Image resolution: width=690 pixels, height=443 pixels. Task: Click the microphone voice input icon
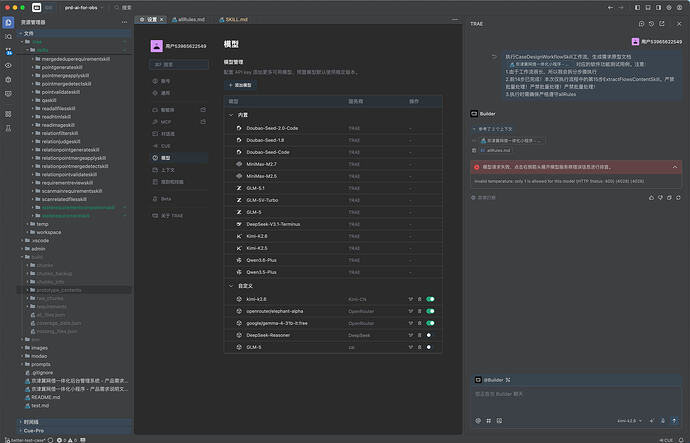pos(663,421)
